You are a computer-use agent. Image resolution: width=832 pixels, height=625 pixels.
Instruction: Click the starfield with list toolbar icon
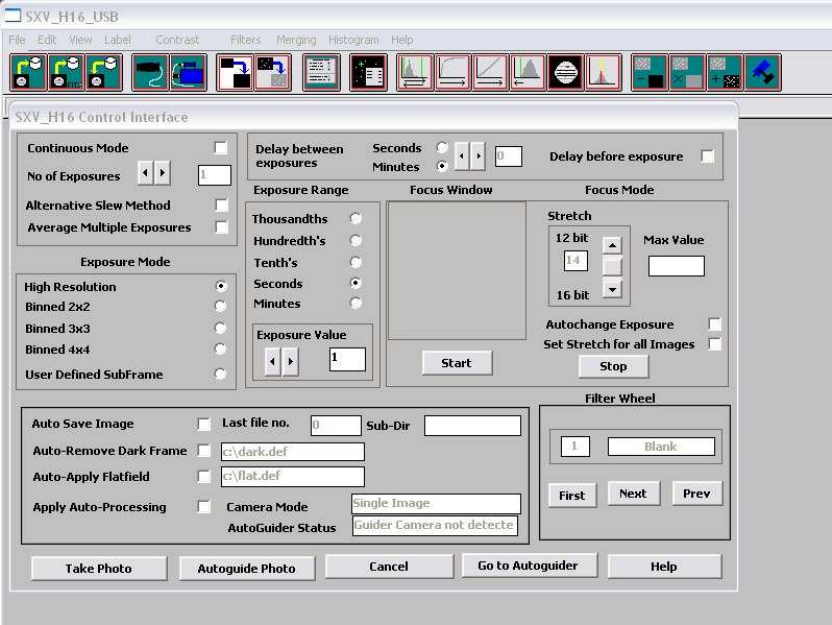point(368,72)
